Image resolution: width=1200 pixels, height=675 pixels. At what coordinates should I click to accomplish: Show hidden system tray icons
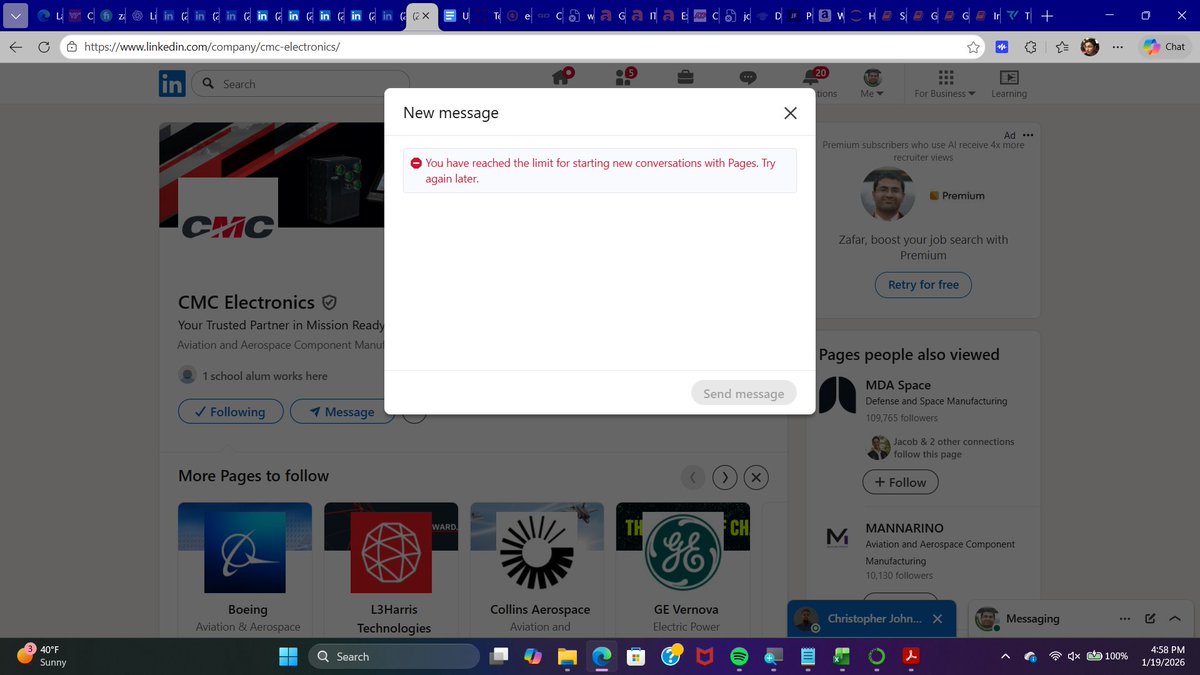1005,657
